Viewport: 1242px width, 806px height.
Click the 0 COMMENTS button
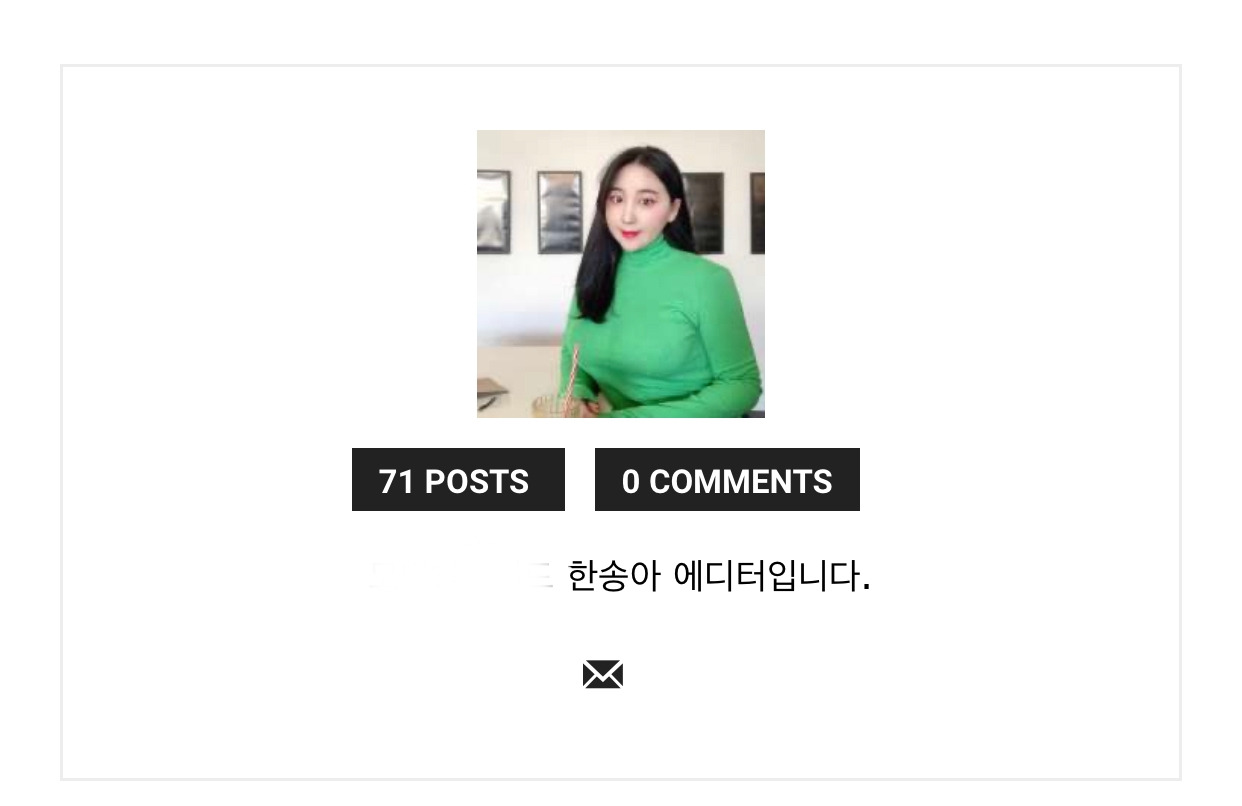click(727, 480)
